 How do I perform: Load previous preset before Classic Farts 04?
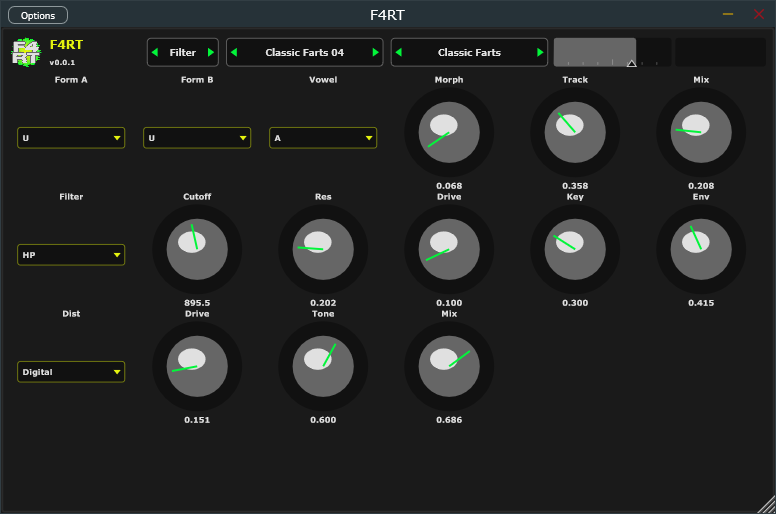[234, 52]
